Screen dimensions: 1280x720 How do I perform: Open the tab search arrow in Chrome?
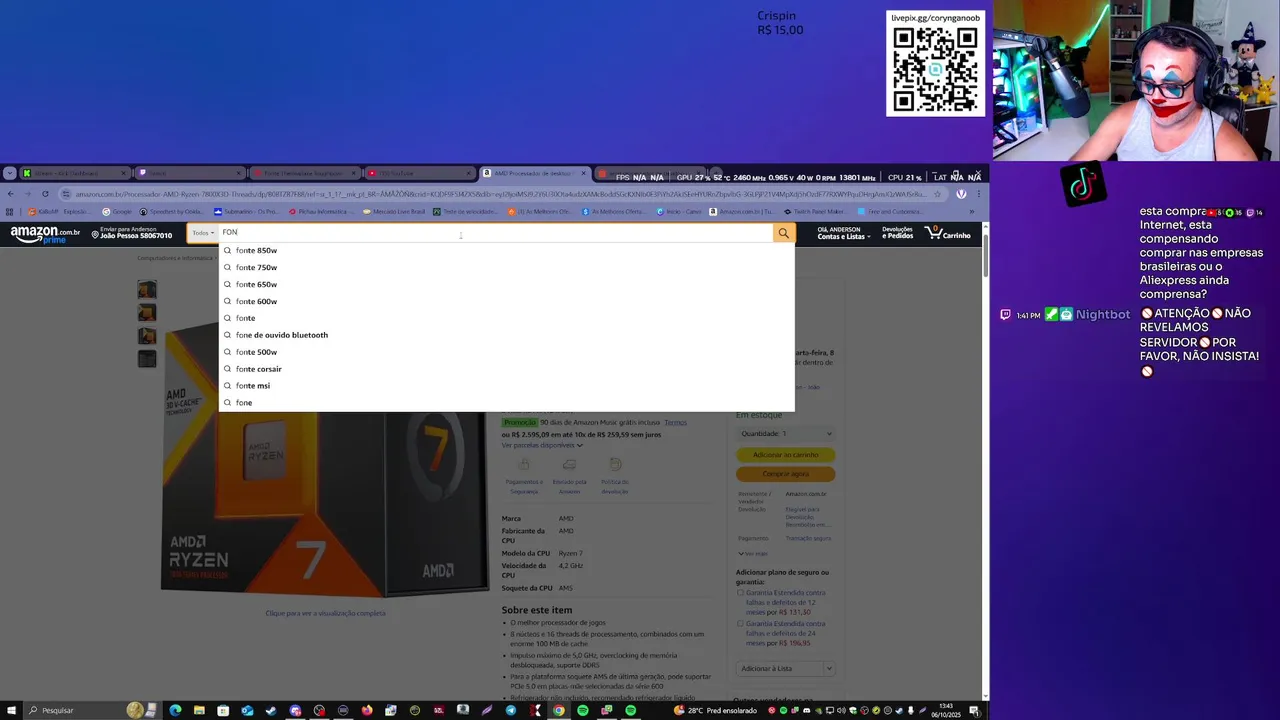[10, 173]
